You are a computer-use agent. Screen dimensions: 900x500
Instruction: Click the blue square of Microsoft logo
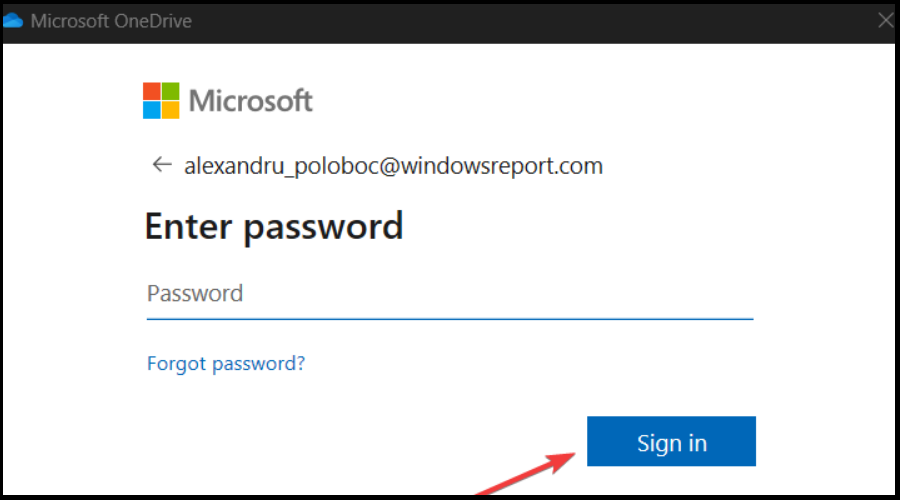coord(152,110)
